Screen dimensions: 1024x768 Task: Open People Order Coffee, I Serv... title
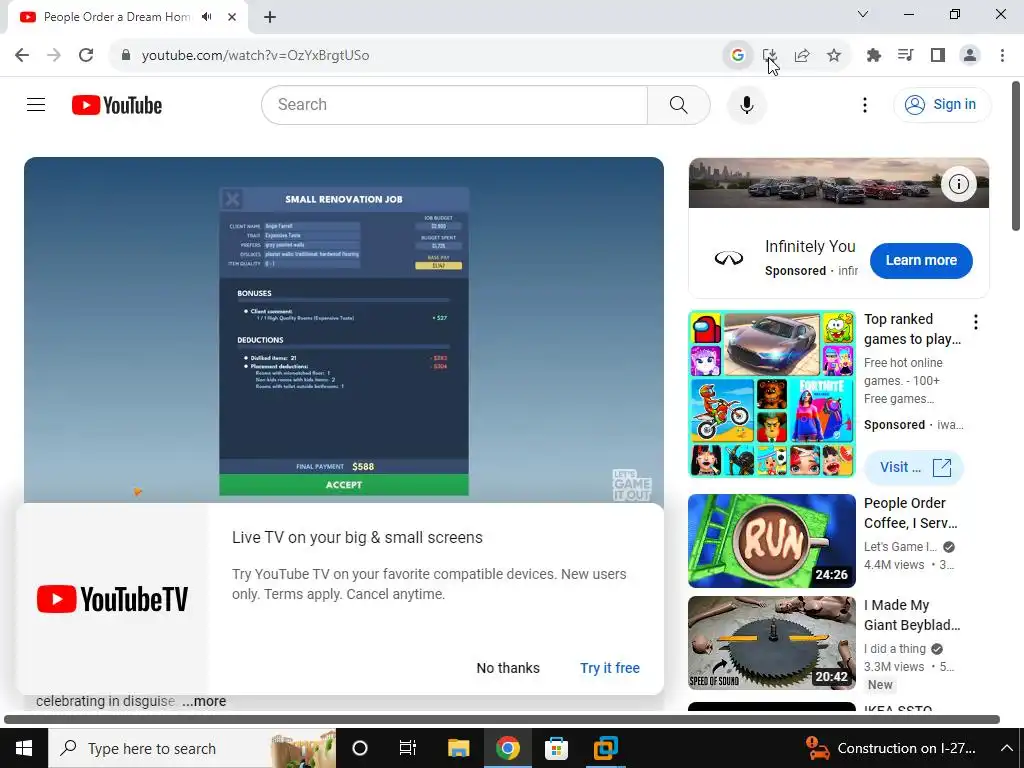[911, 513]
